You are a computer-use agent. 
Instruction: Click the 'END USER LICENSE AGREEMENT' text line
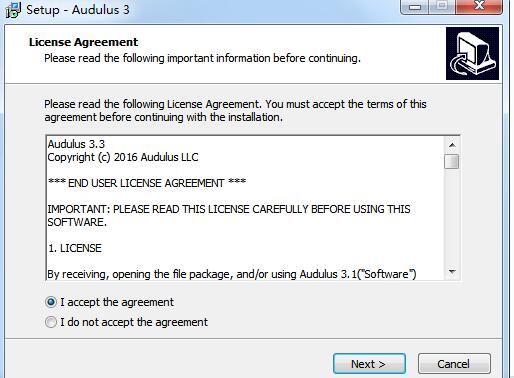coord(147,183)
